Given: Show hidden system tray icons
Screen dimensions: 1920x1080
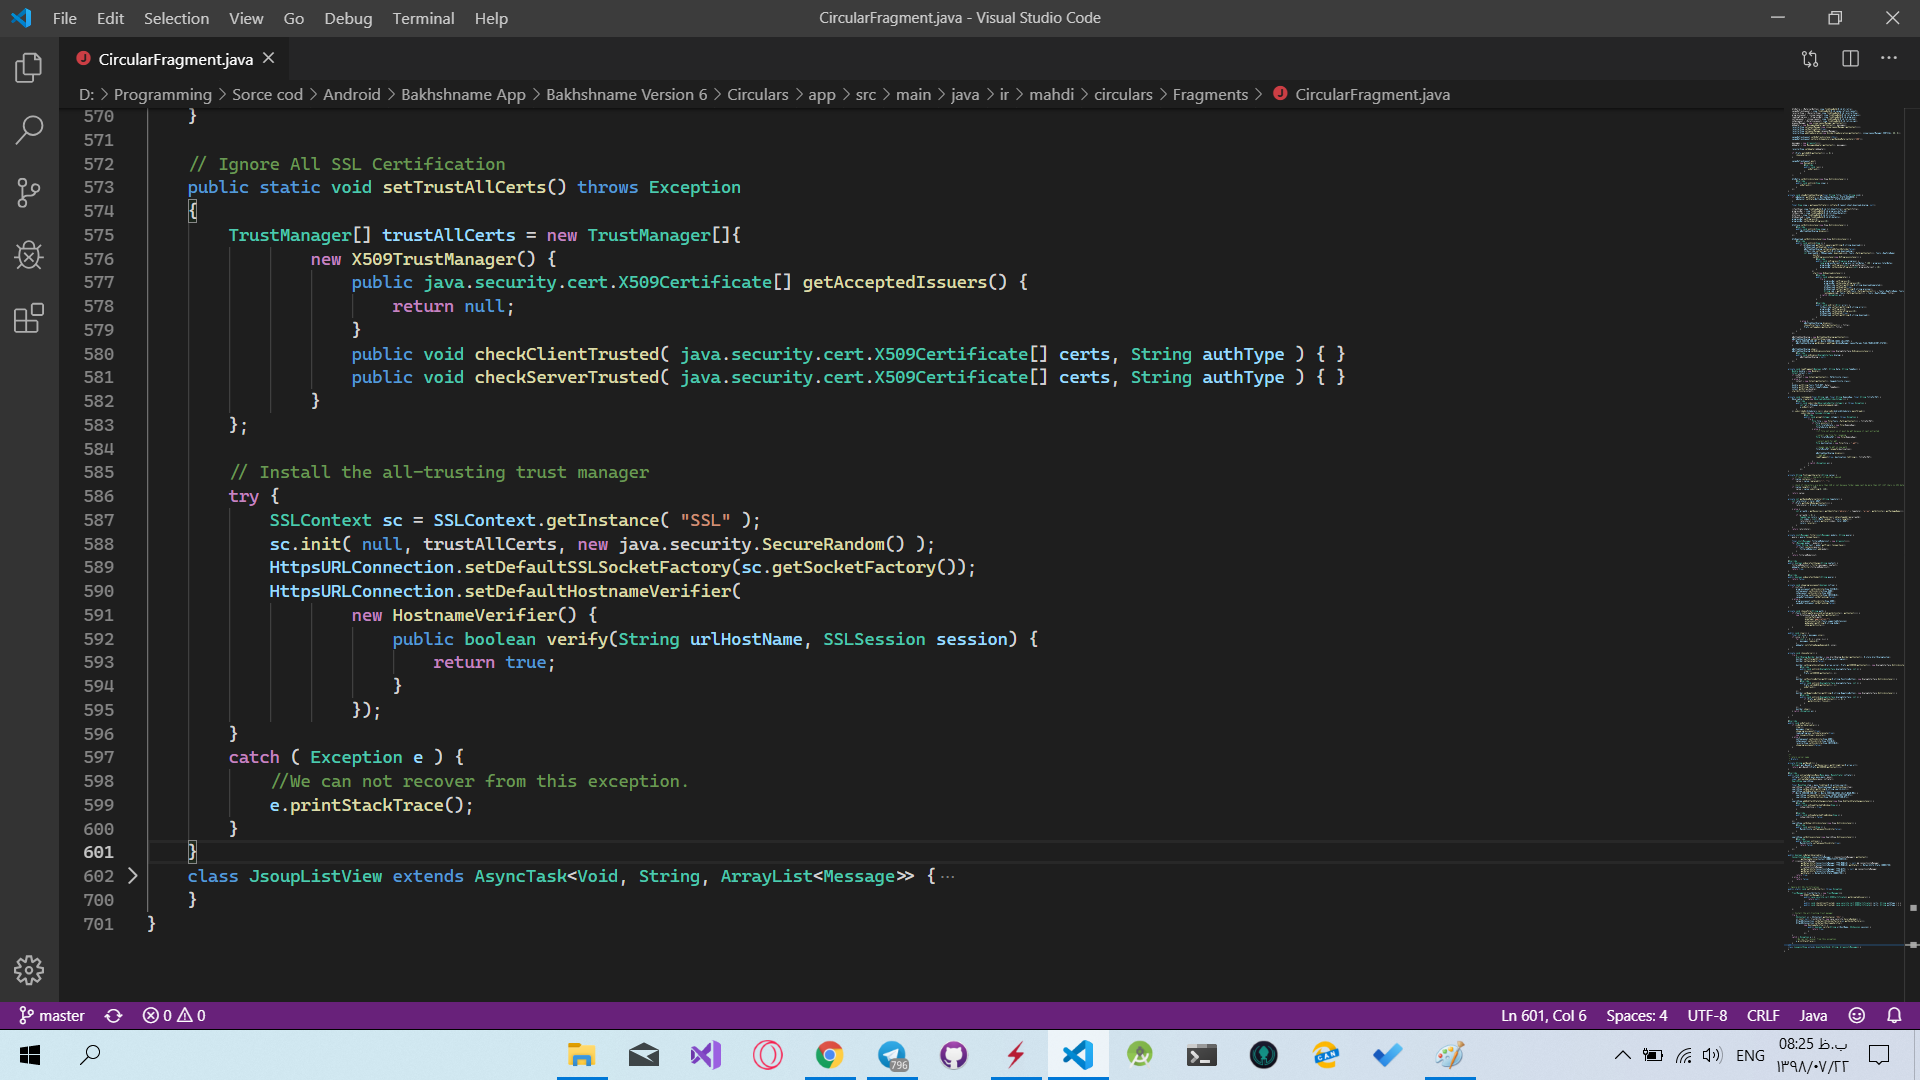Looking at the screenshot, I should coord(1622,1055).
